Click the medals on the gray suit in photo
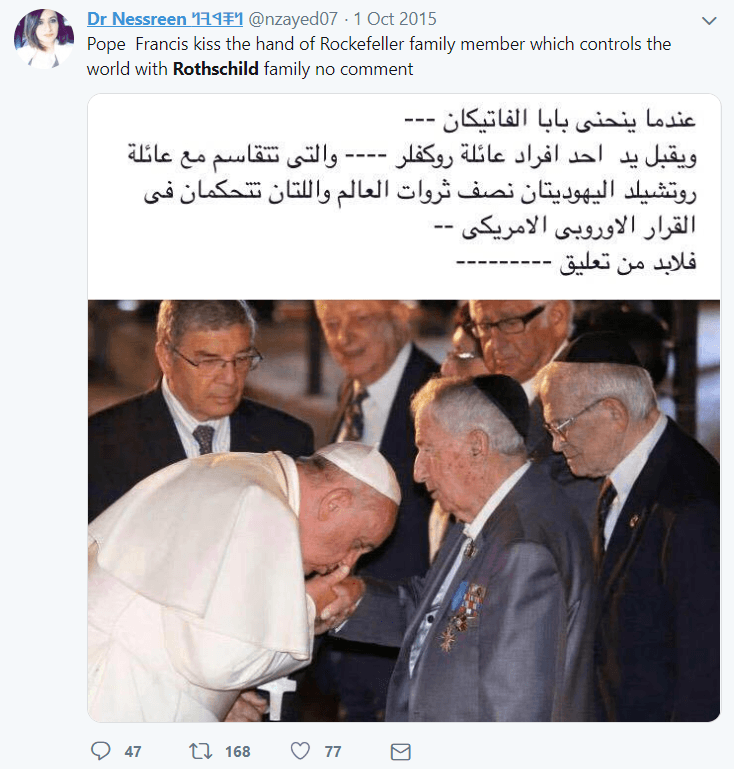 [x=462, y=615]
